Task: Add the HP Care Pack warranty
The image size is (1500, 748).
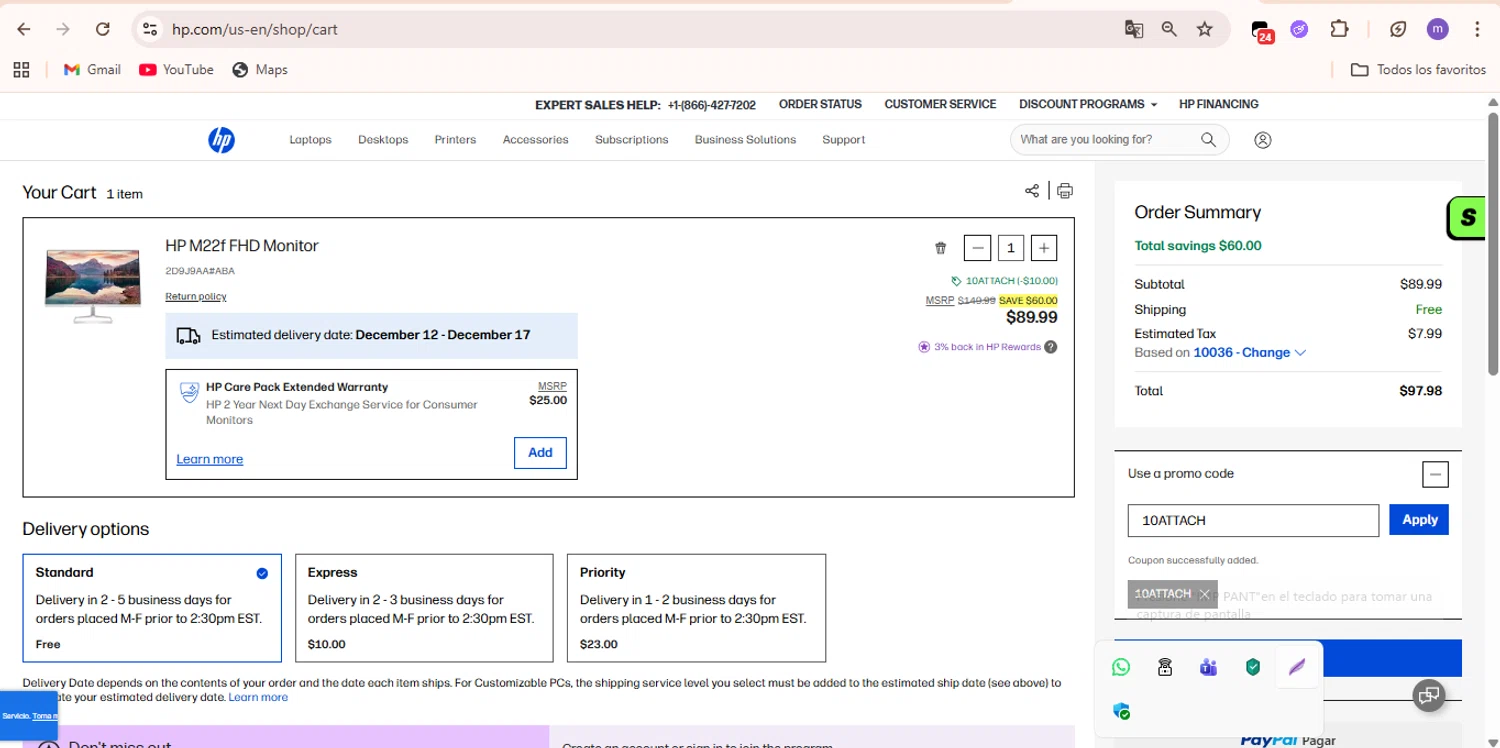Action: [x=540, y=453]
